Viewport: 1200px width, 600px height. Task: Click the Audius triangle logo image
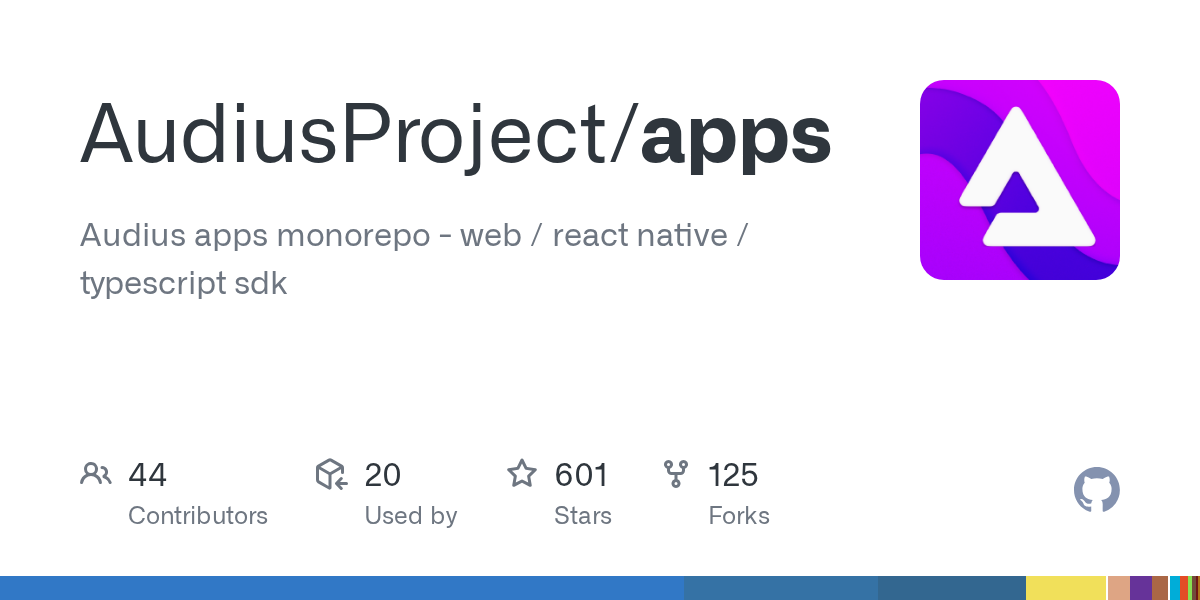(1019, 180)
